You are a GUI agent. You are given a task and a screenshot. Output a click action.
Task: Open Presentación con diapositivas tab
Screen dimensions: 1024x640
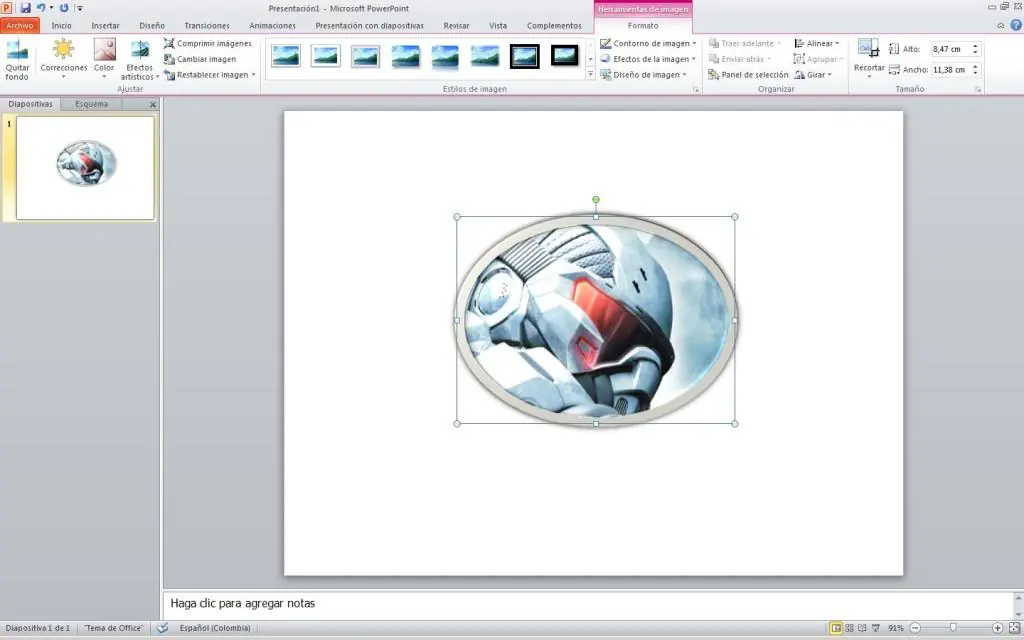tap(369, 25)
